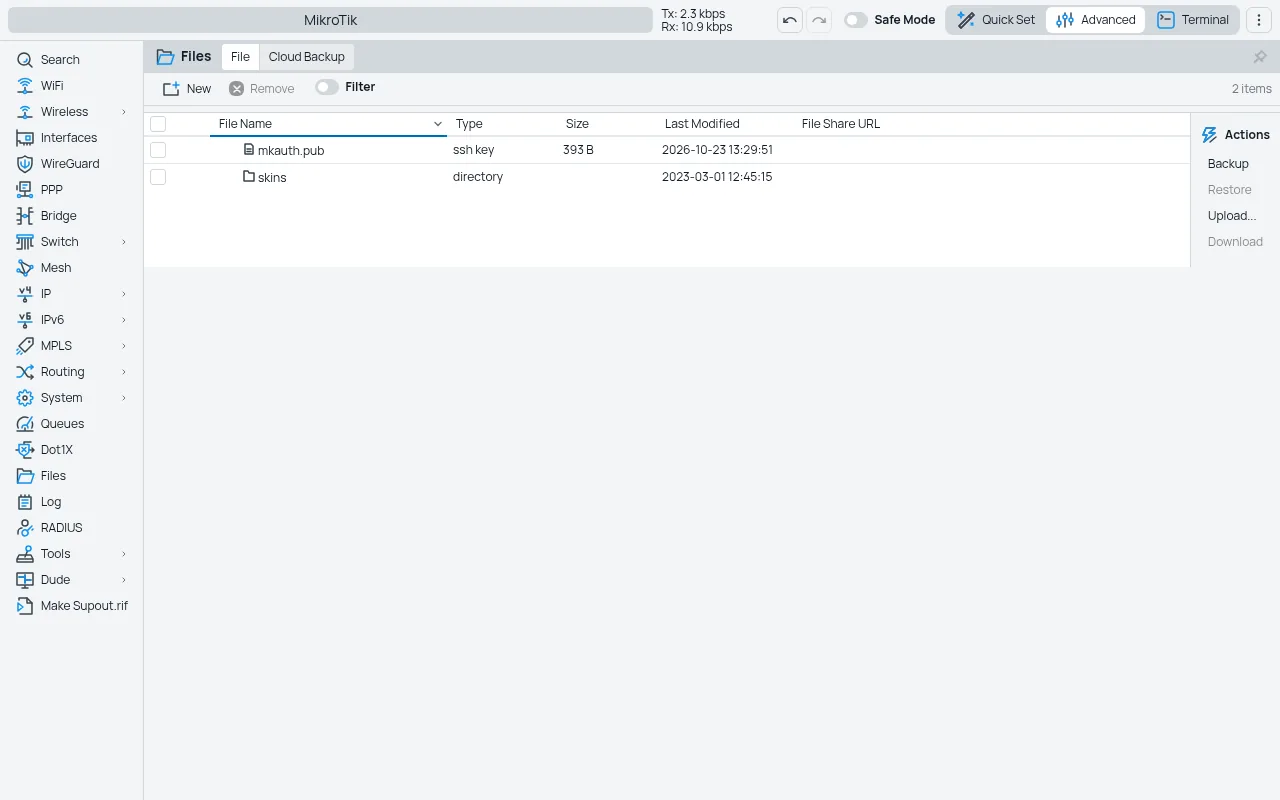Click the Last Modified column header
Screen dimensions: 1280x800
point(702,124)
